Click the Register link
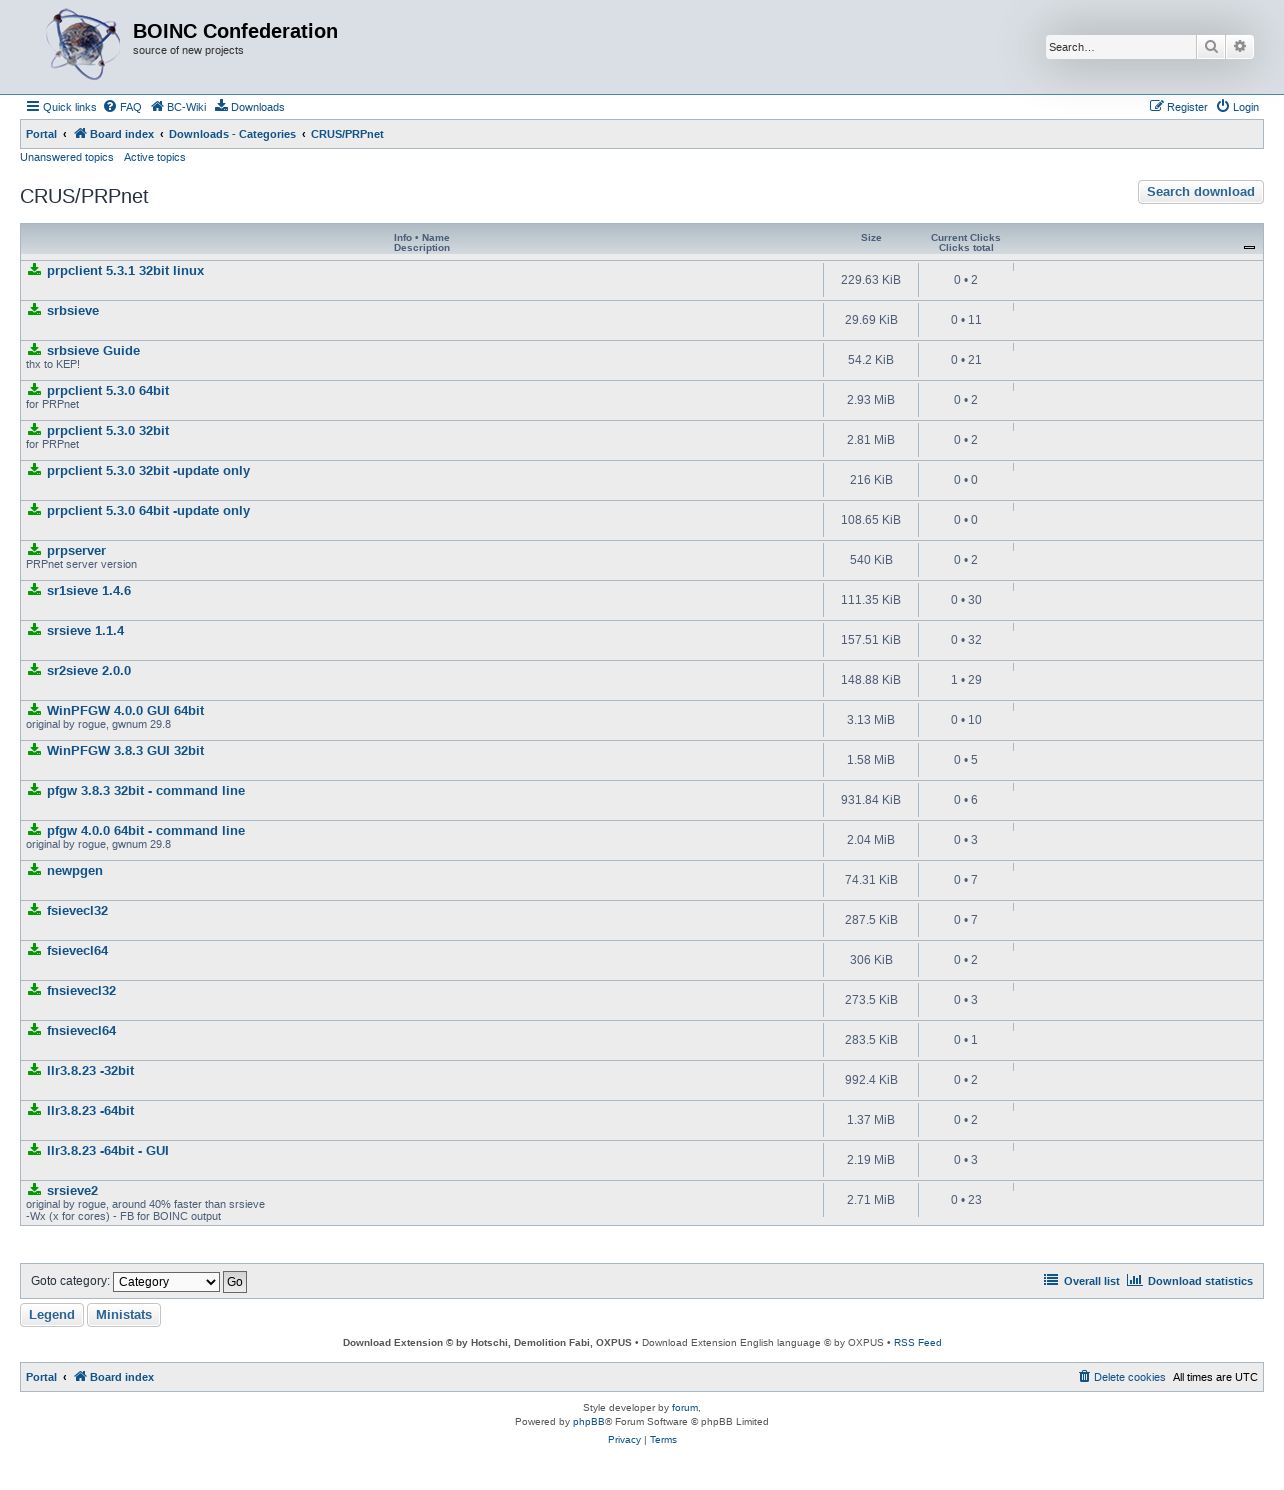The image size is (1284, 1490). [x=1179, y=107]
